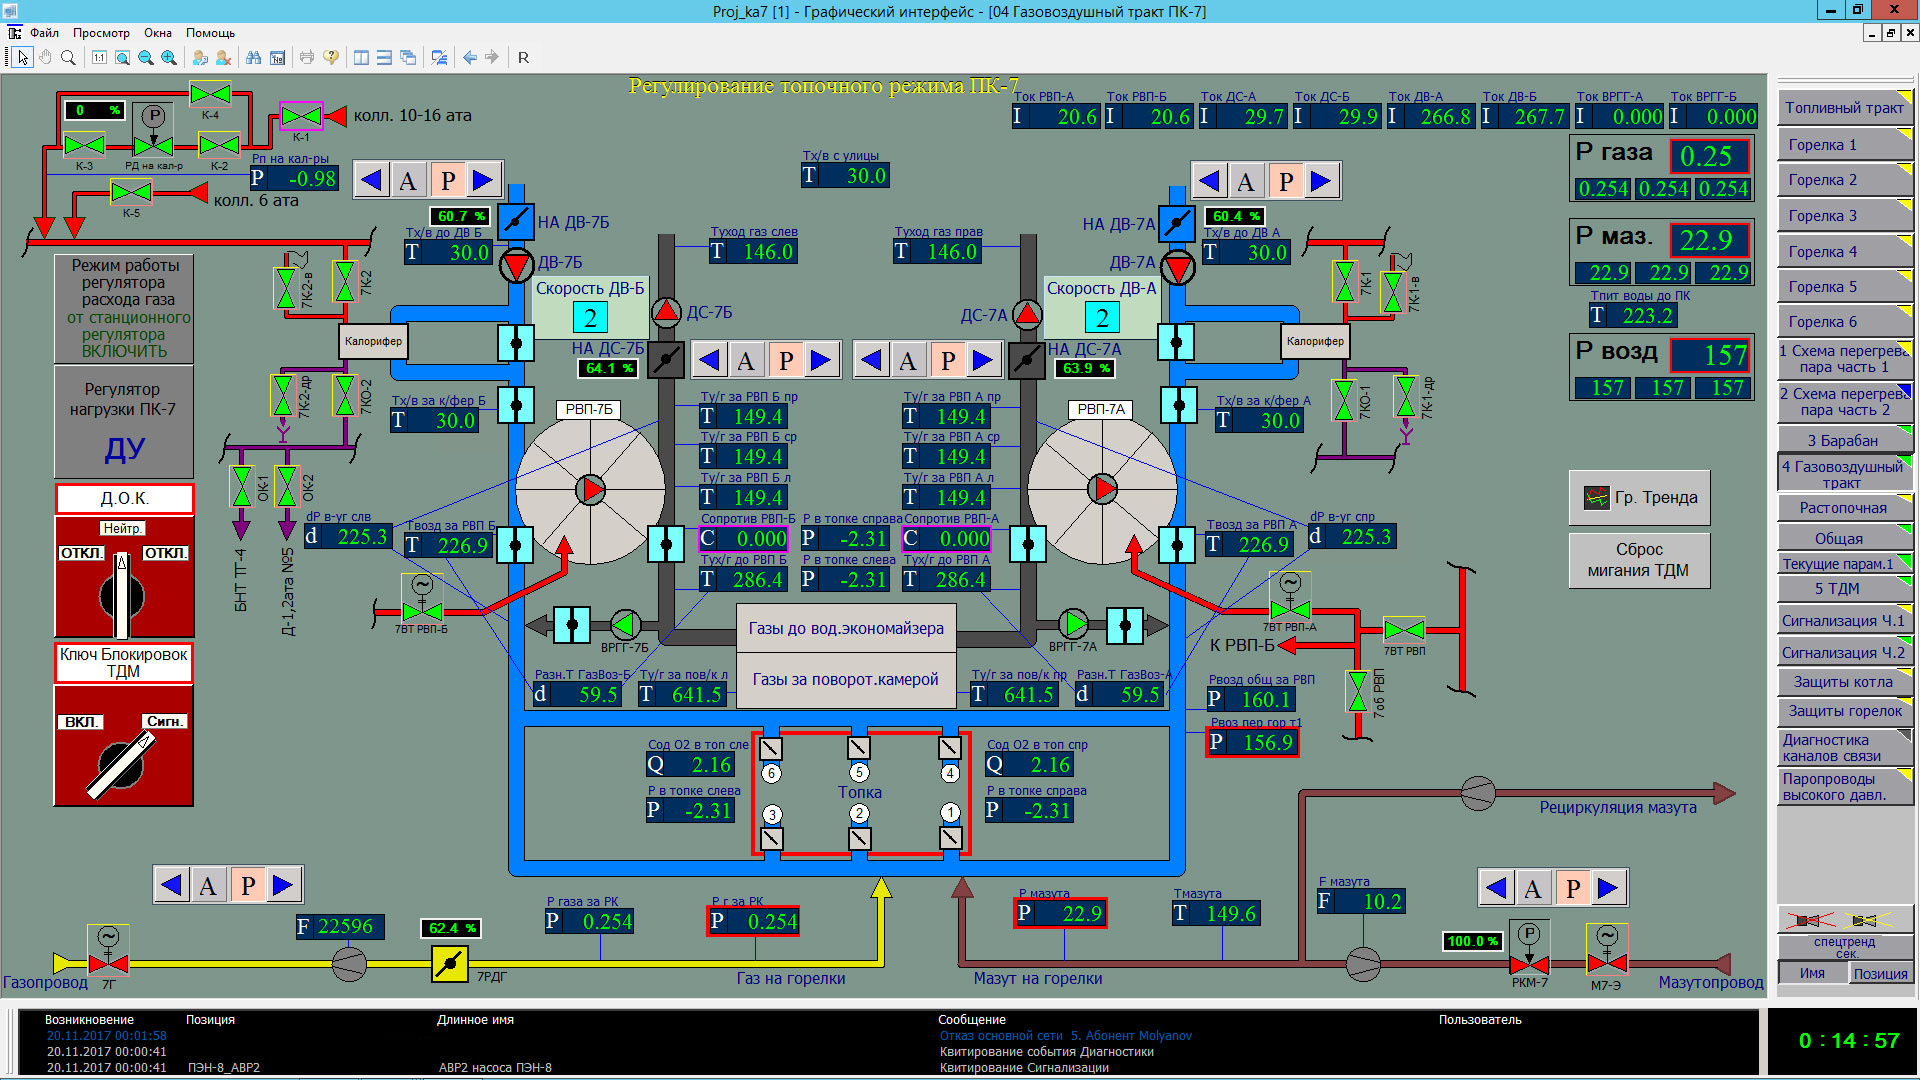Select the magnifier zoom tool

click(x=68, y=57)
